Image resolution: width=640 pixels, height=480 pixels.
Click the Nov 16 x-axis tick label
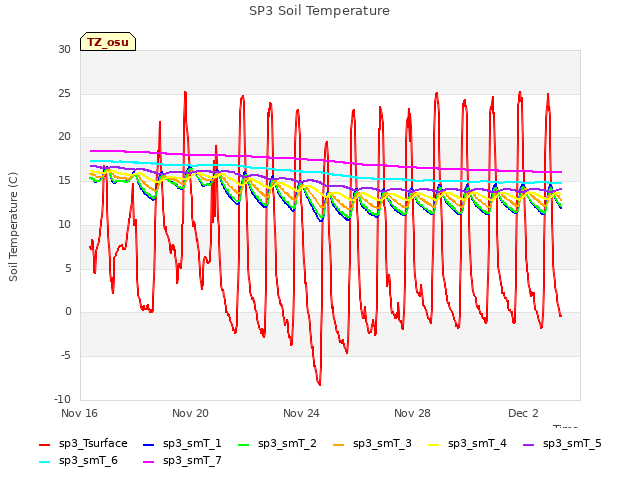tap(79, 413)
